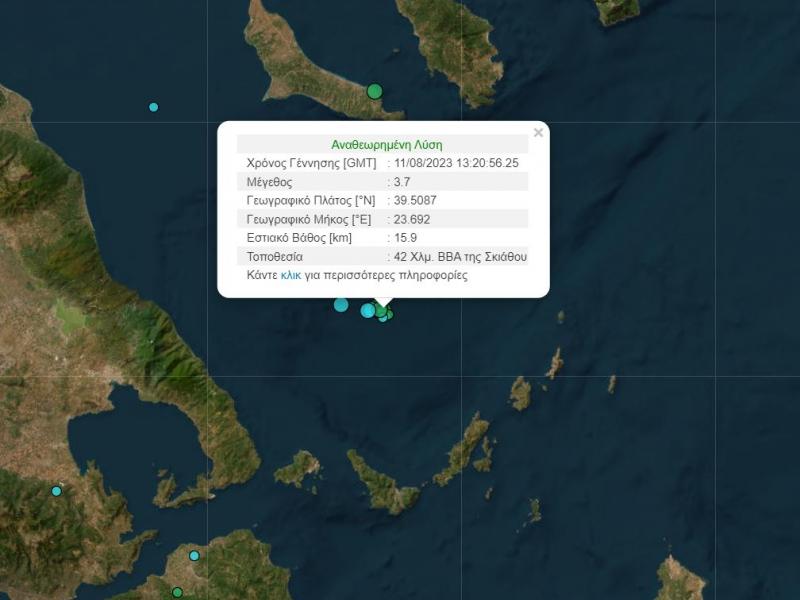Click the Χρόνος Γέννησης timestamp value
Image resolution: width=800 pixels, height=600 pixels.
point(457,163)
